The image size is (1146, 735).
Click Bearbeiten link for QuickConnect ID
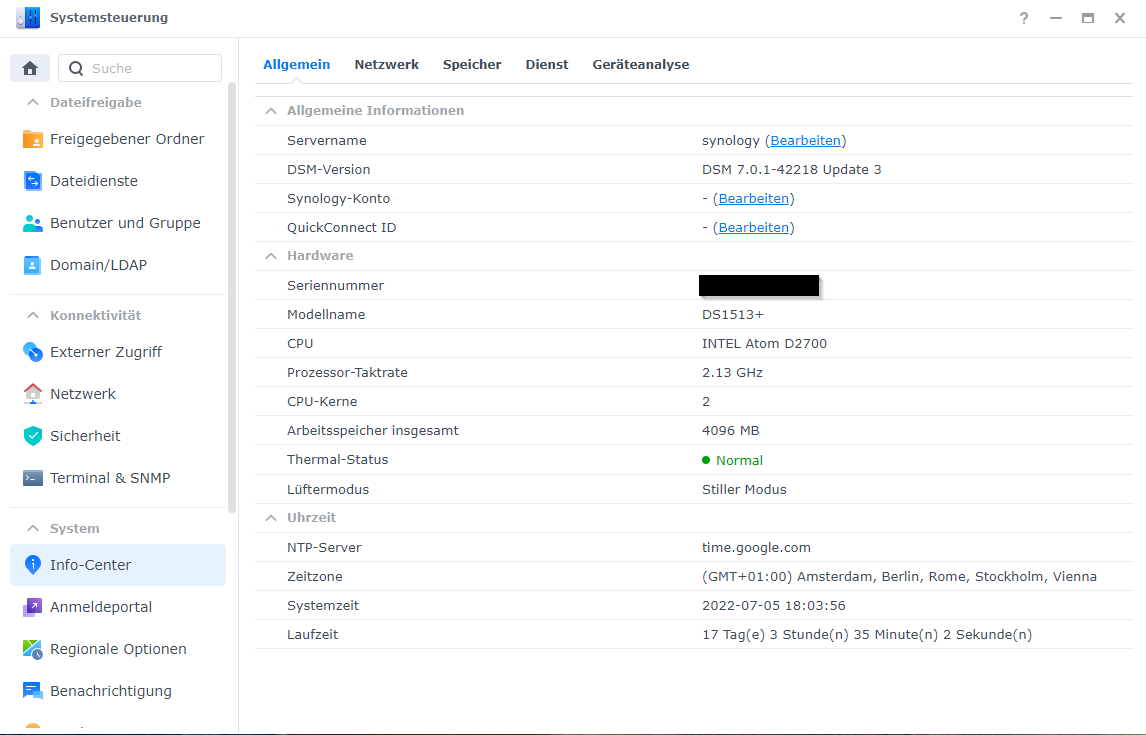point(754,227)
